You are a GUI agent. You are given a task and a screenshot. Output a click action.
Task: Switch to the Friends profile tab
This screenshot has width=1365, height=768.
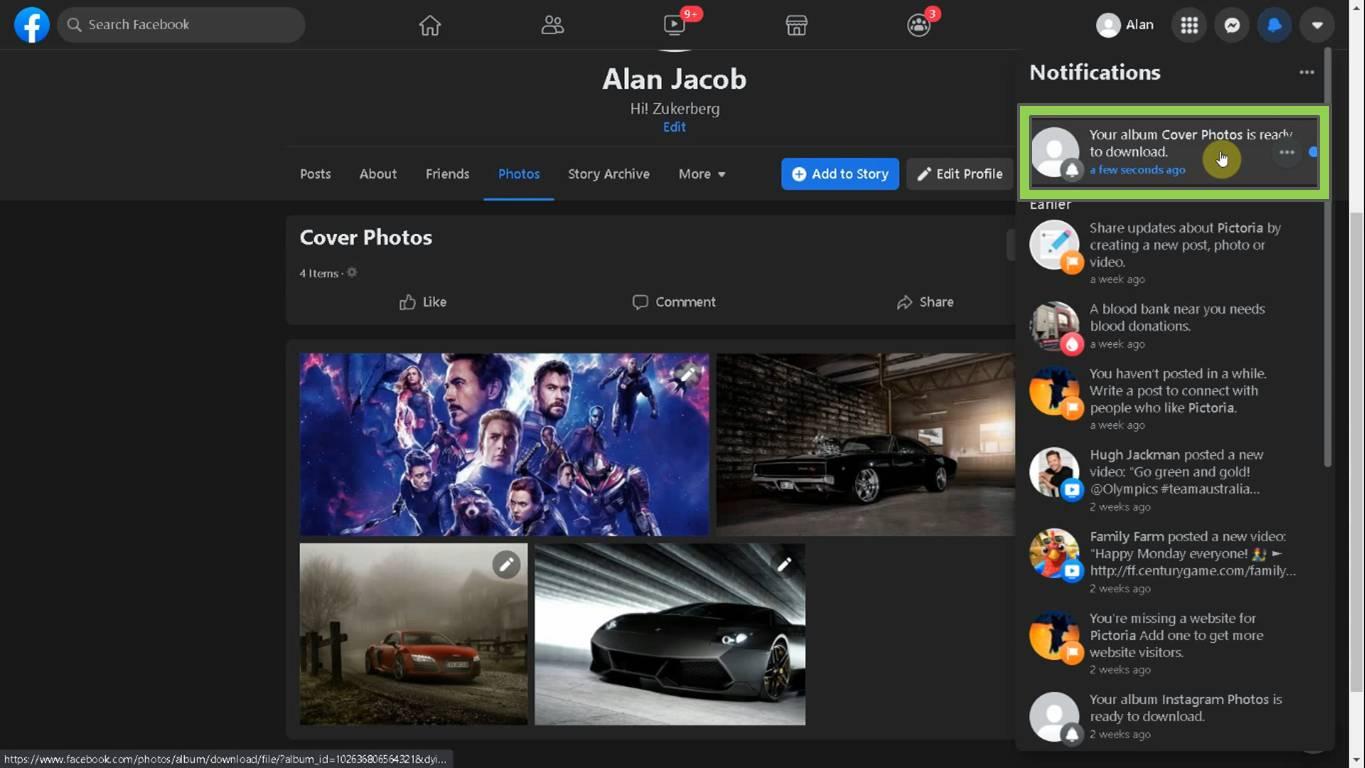[x=447, y=174]
